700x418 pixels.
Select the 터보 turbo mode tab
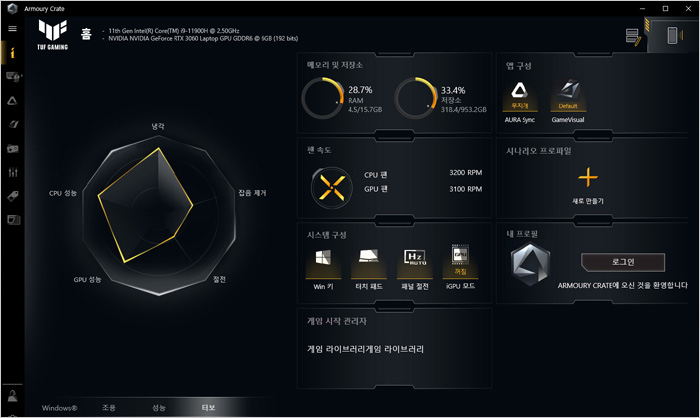(x=208, y=408)
